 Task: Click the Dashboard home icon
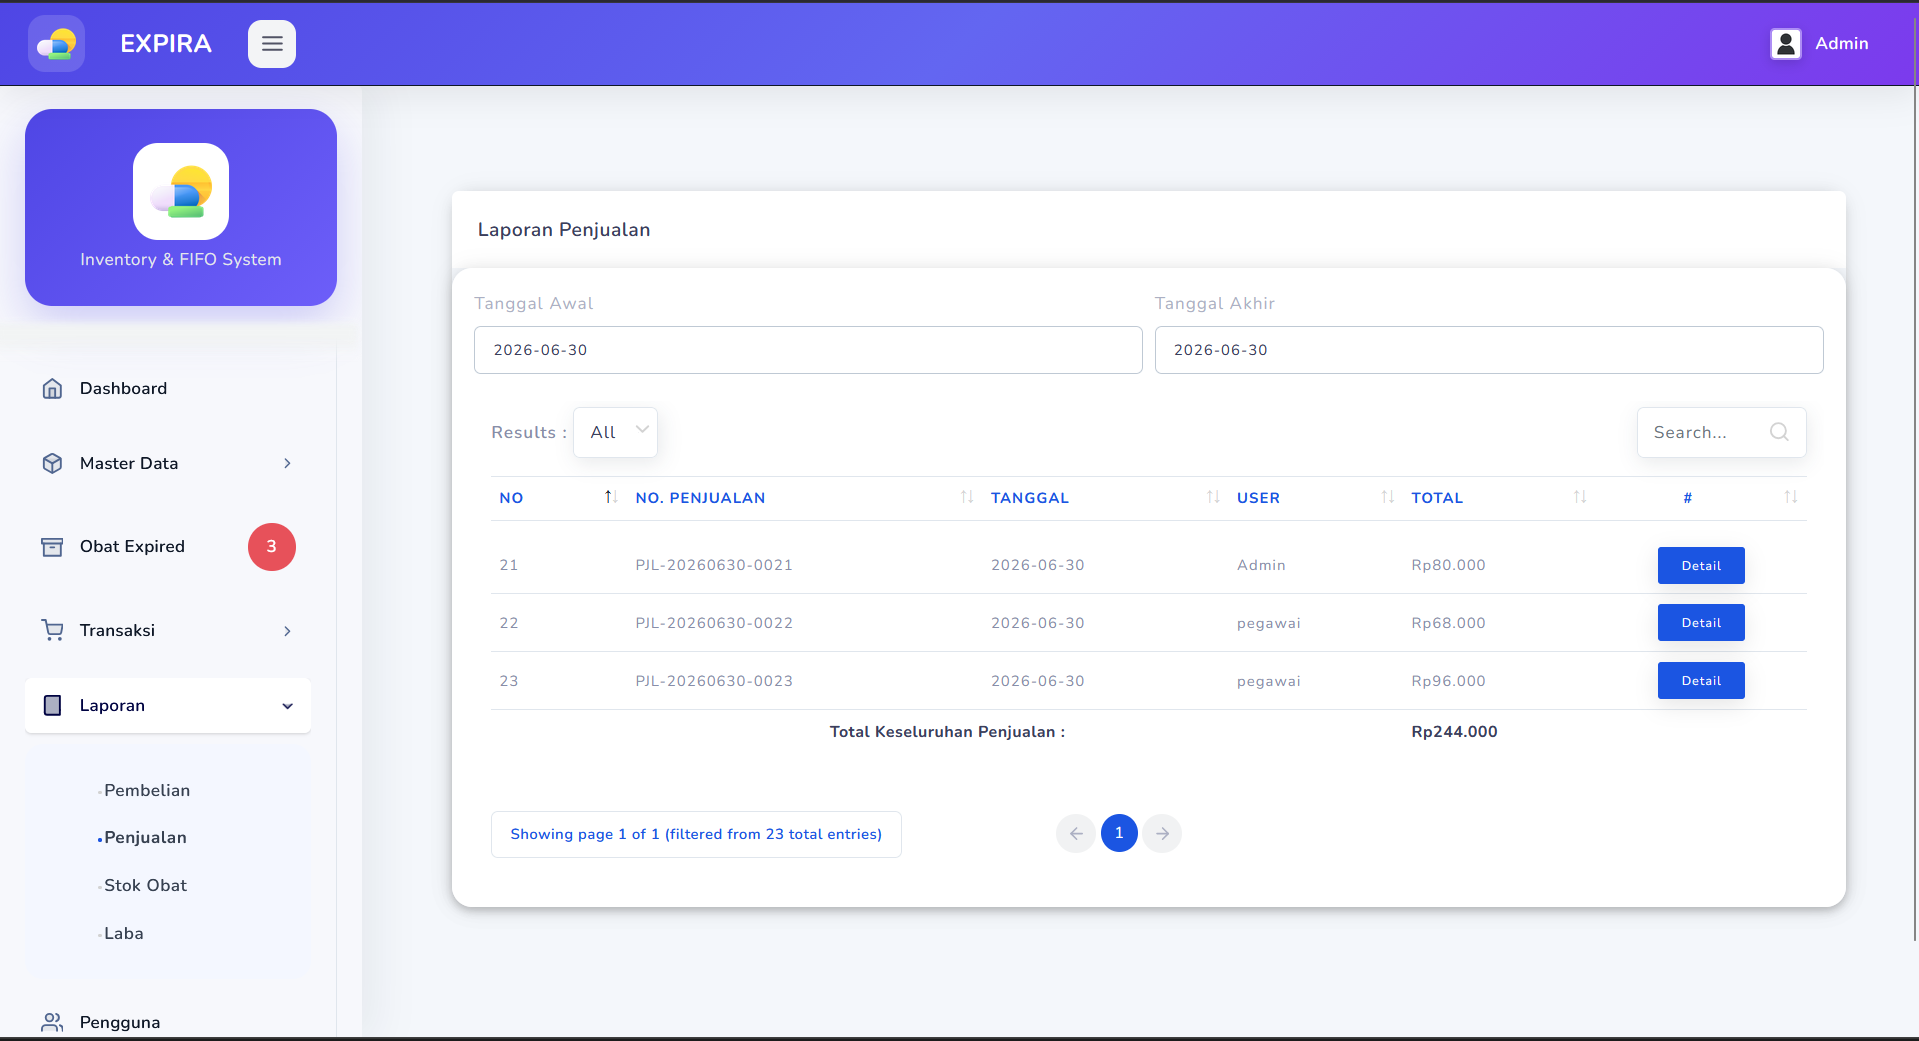[52, 388]
